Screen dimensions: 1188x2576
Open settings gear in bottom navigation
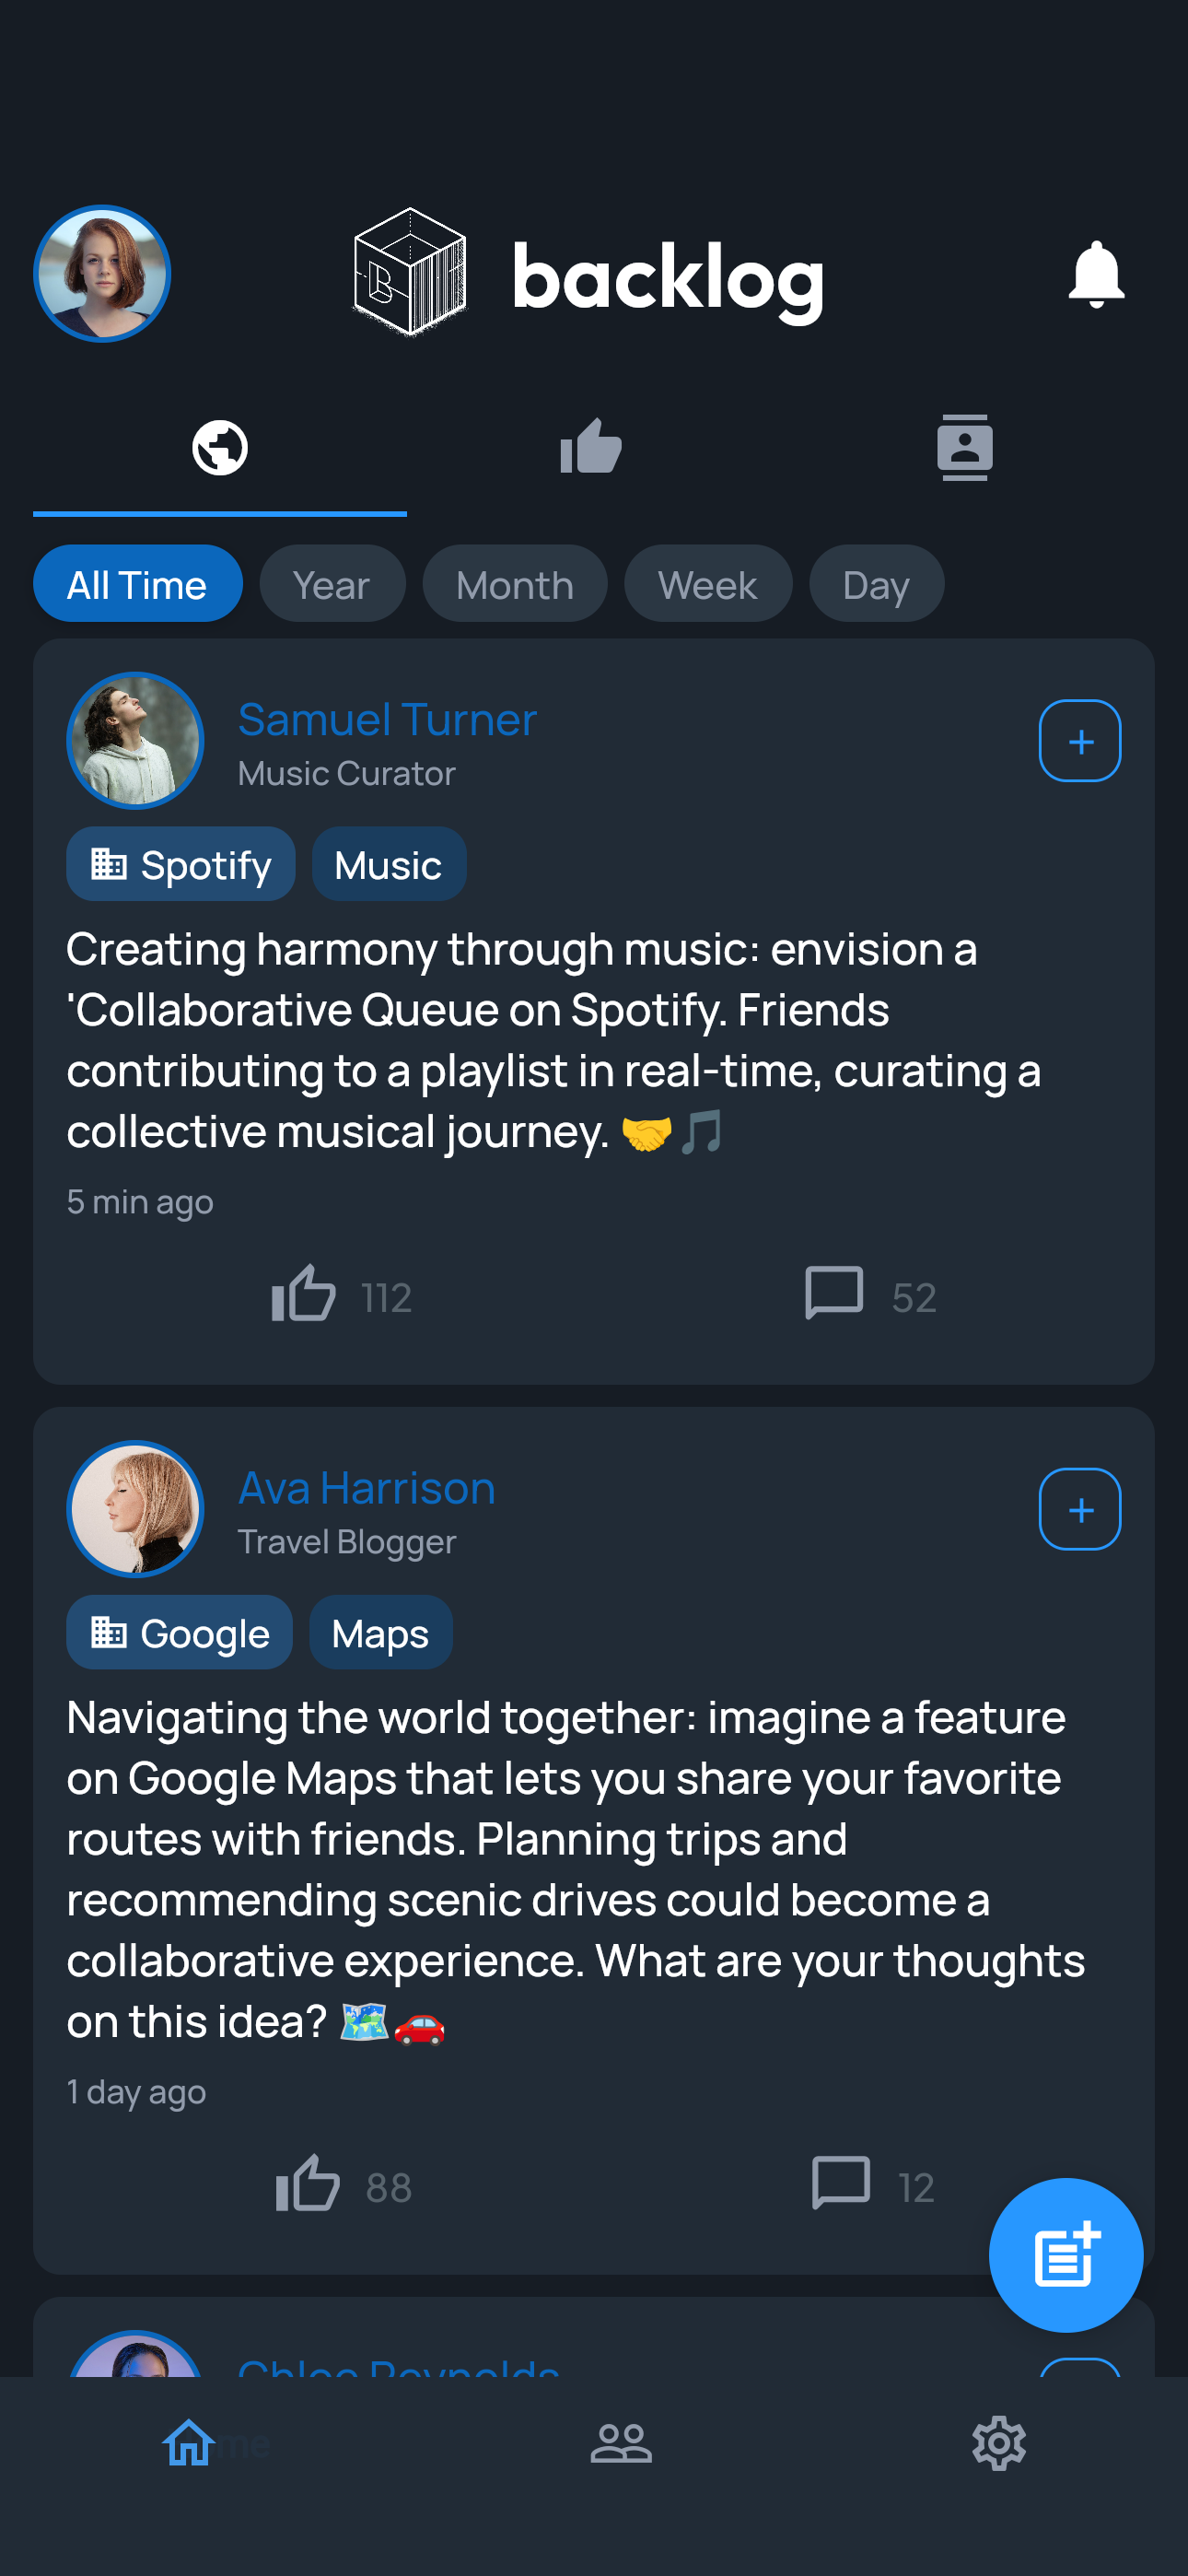[x=998, y=2443]
